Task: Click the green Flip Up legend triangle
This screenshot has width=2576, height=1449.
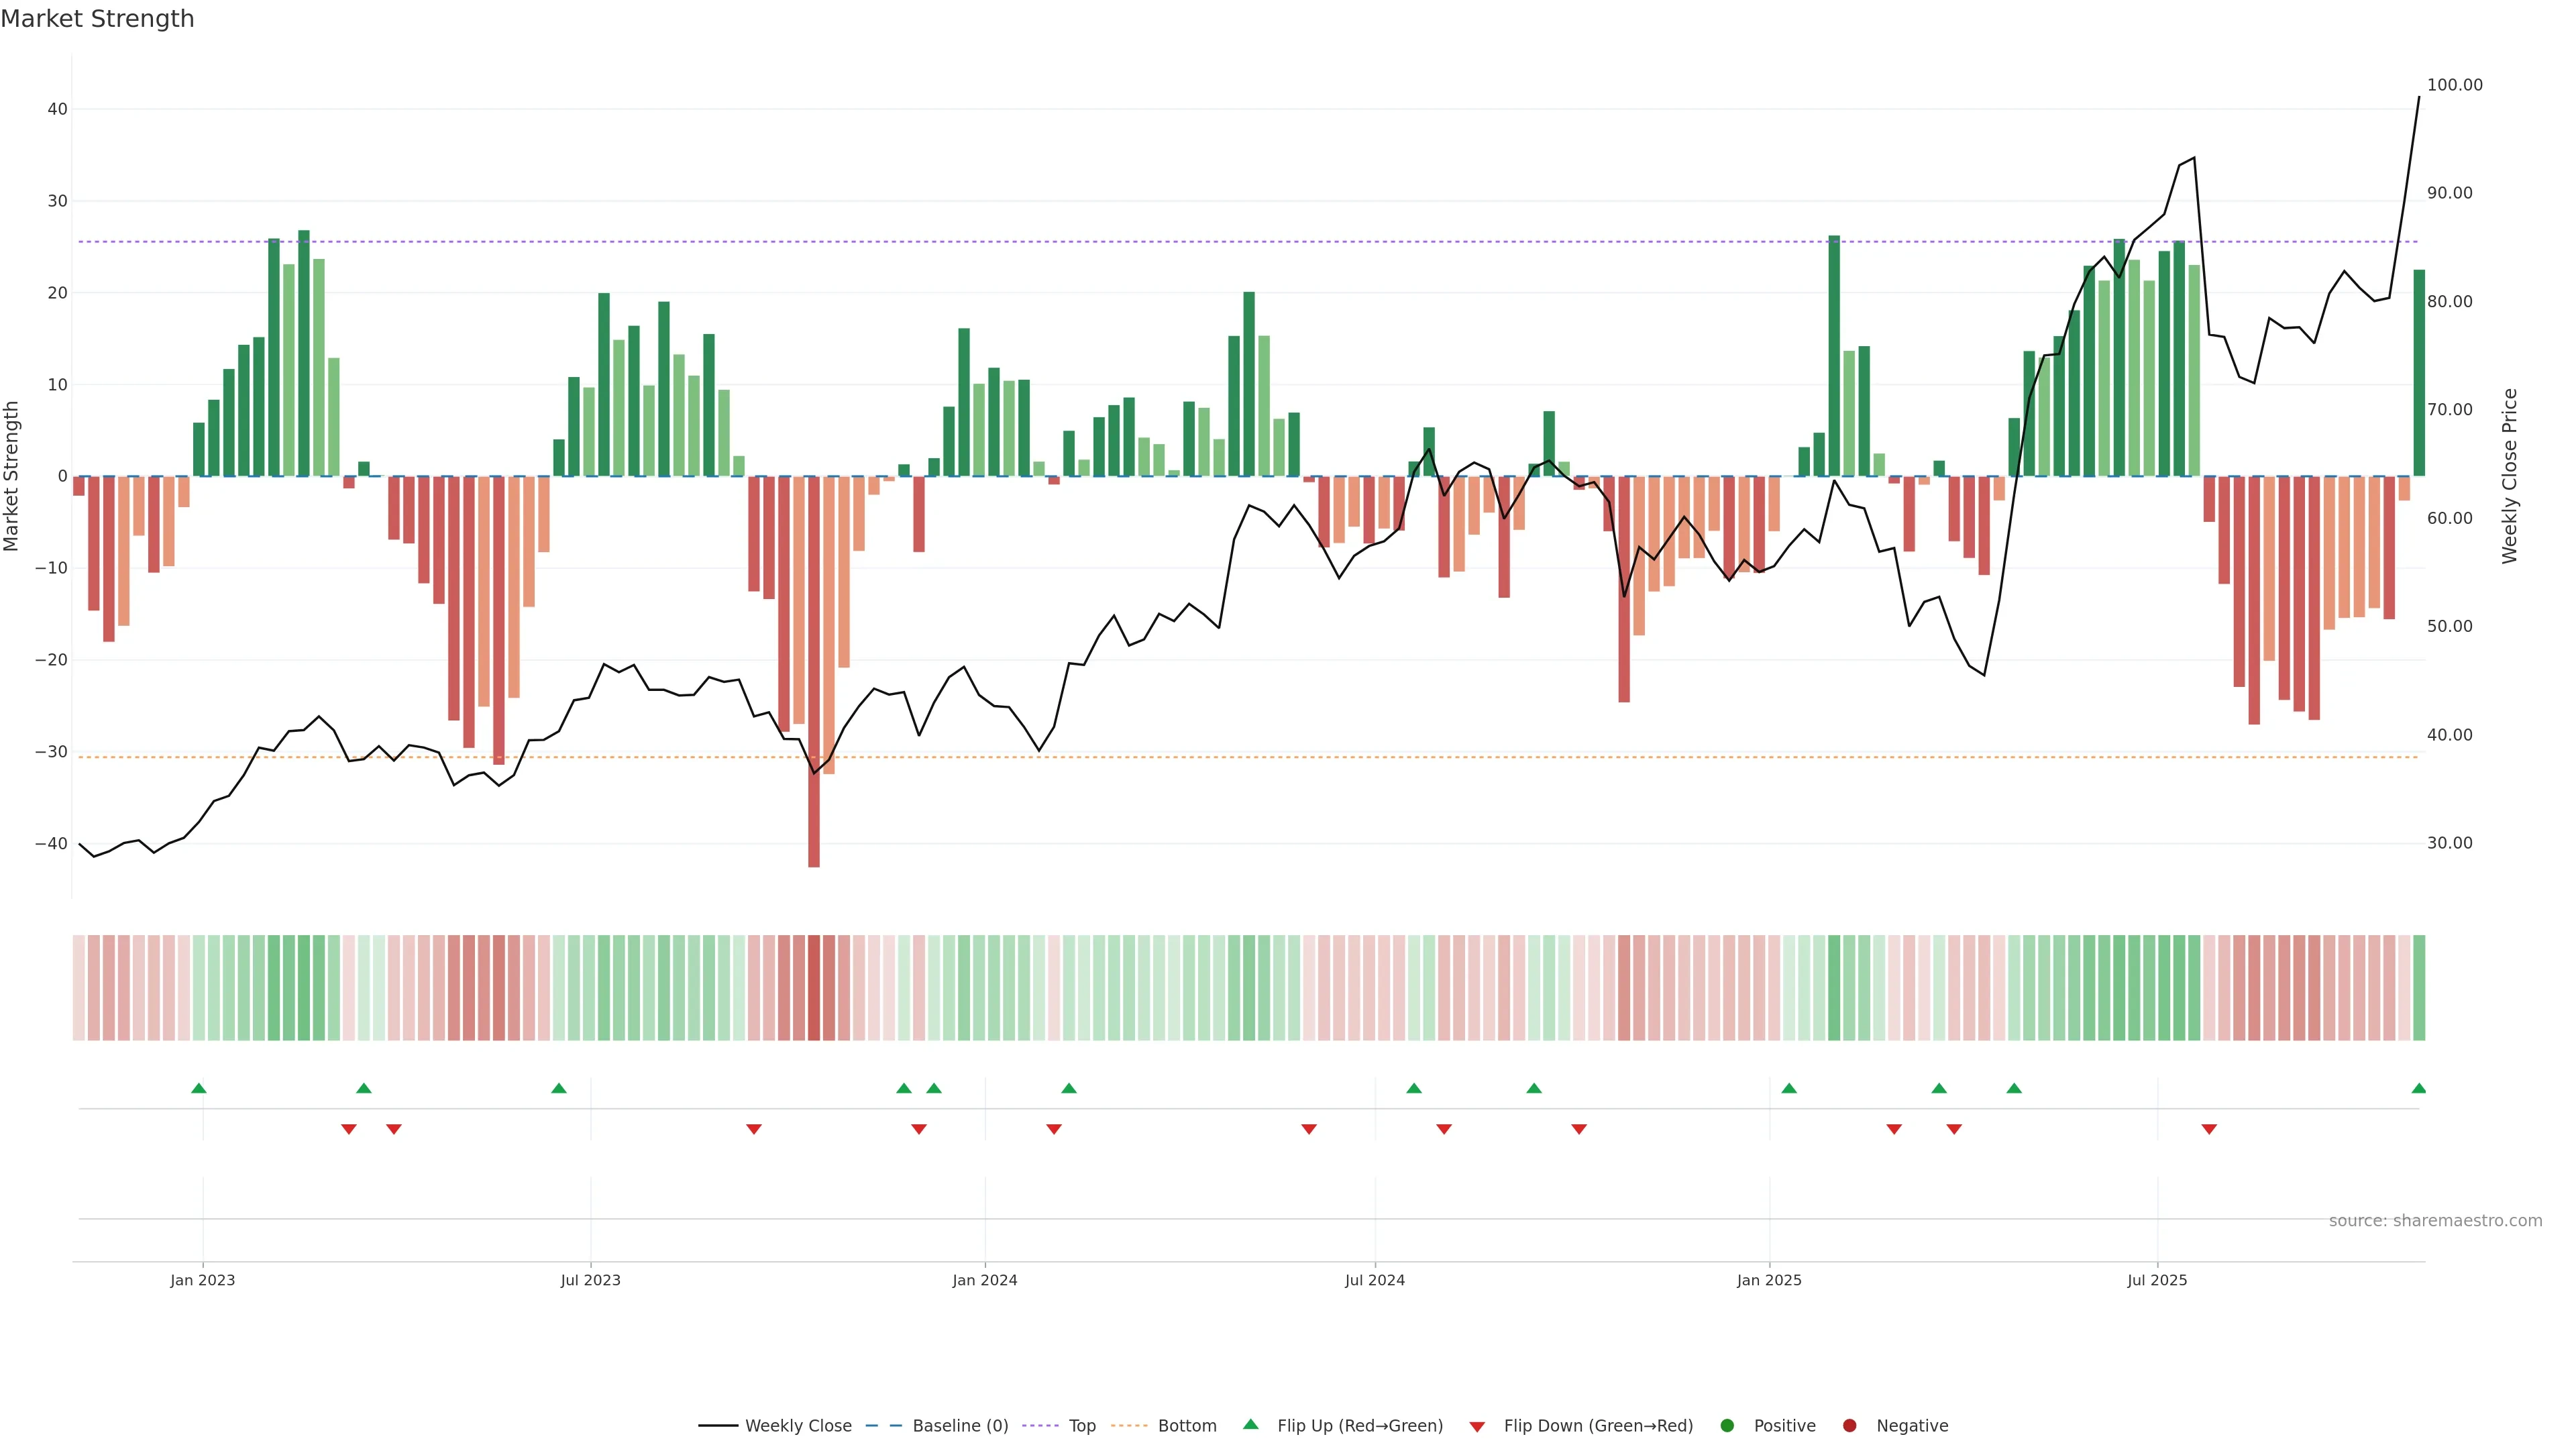Action: 1250,1425
